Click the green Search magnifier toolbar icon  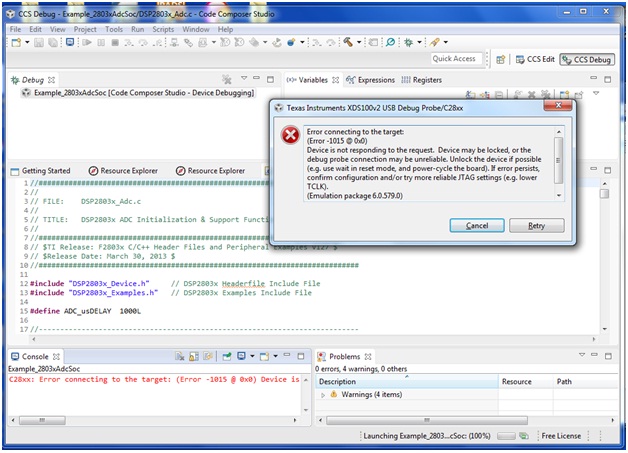coord(390,42)
